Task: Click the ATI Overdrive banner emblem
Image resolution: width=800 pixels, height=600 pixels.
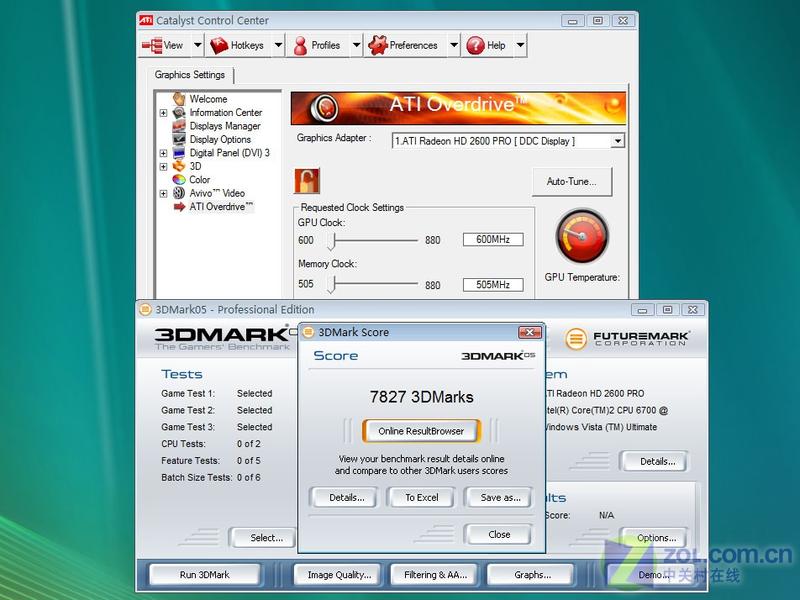Action: coord(324,108)
